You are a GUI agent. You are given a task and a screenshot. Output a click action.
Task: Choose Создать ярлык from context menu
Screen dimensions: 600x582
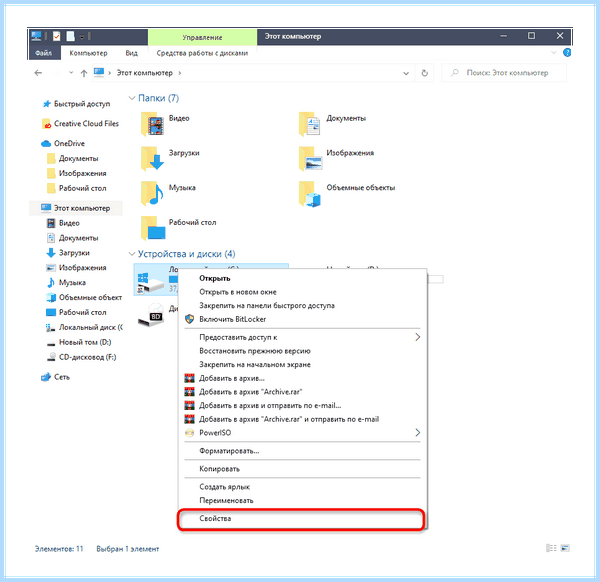point(302,487)
